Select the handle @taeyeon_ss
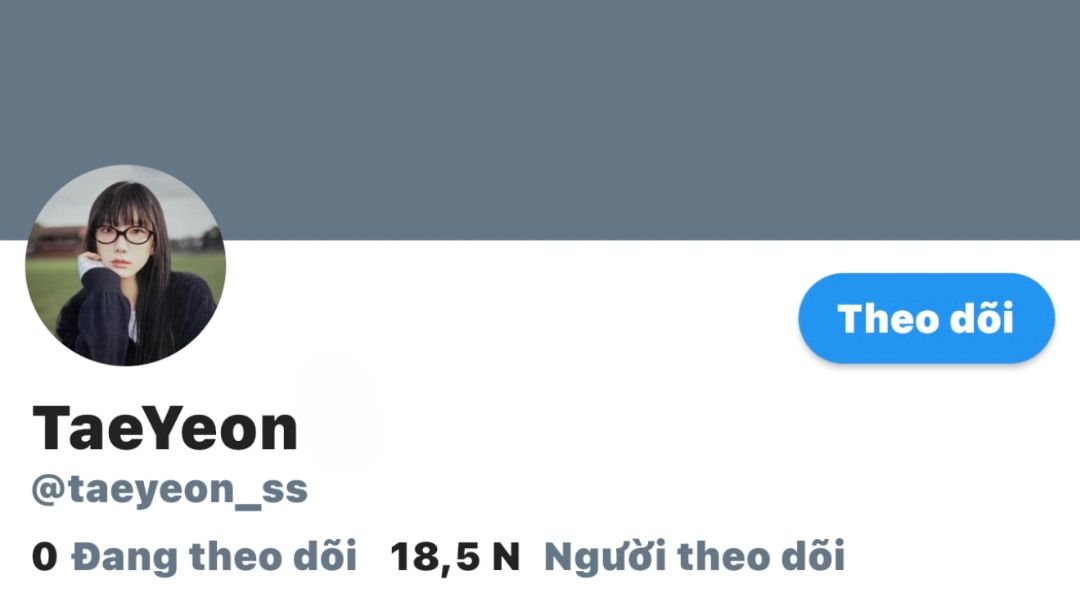The height and width of the screenshot is (606, 1080). tap(169, 490)
